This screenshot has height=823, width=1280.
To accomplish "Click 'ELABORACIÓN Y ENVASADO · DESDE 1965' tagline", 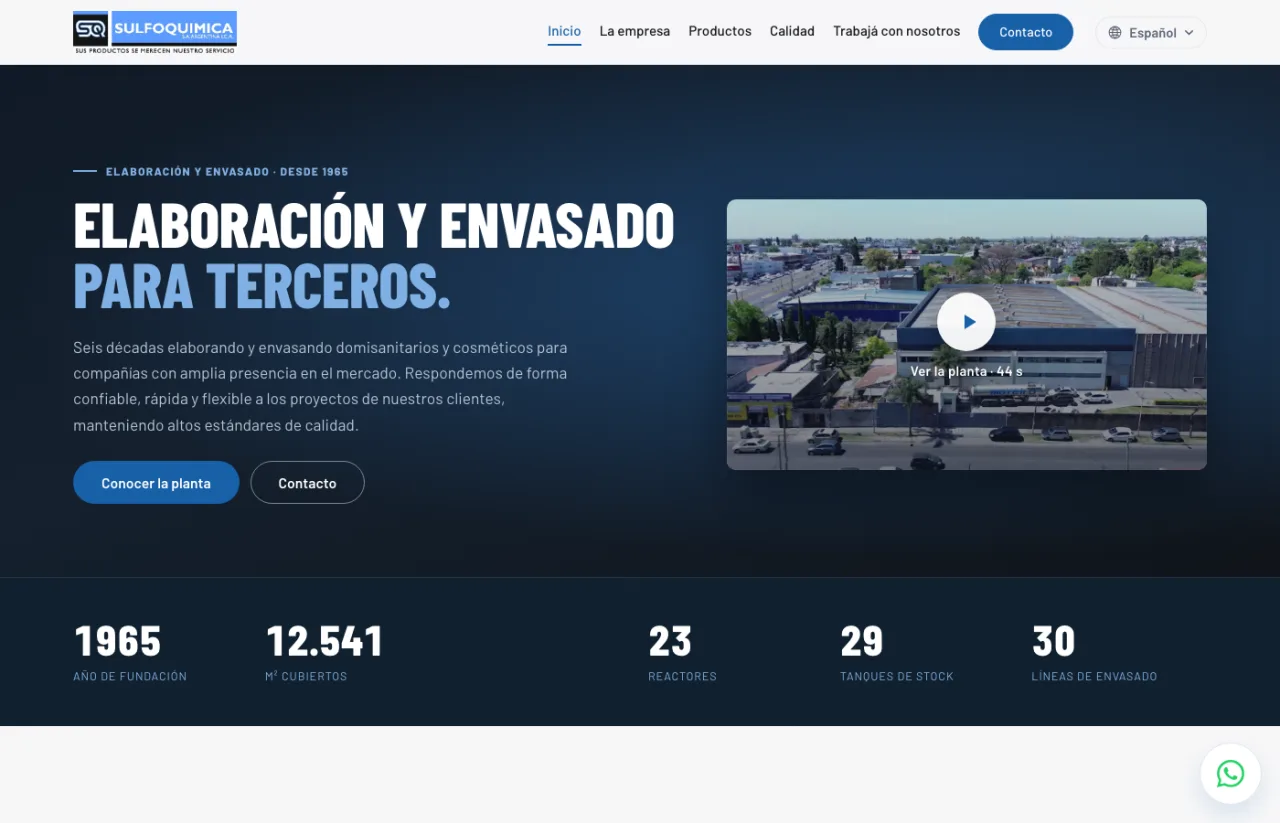I will (227, 172).
